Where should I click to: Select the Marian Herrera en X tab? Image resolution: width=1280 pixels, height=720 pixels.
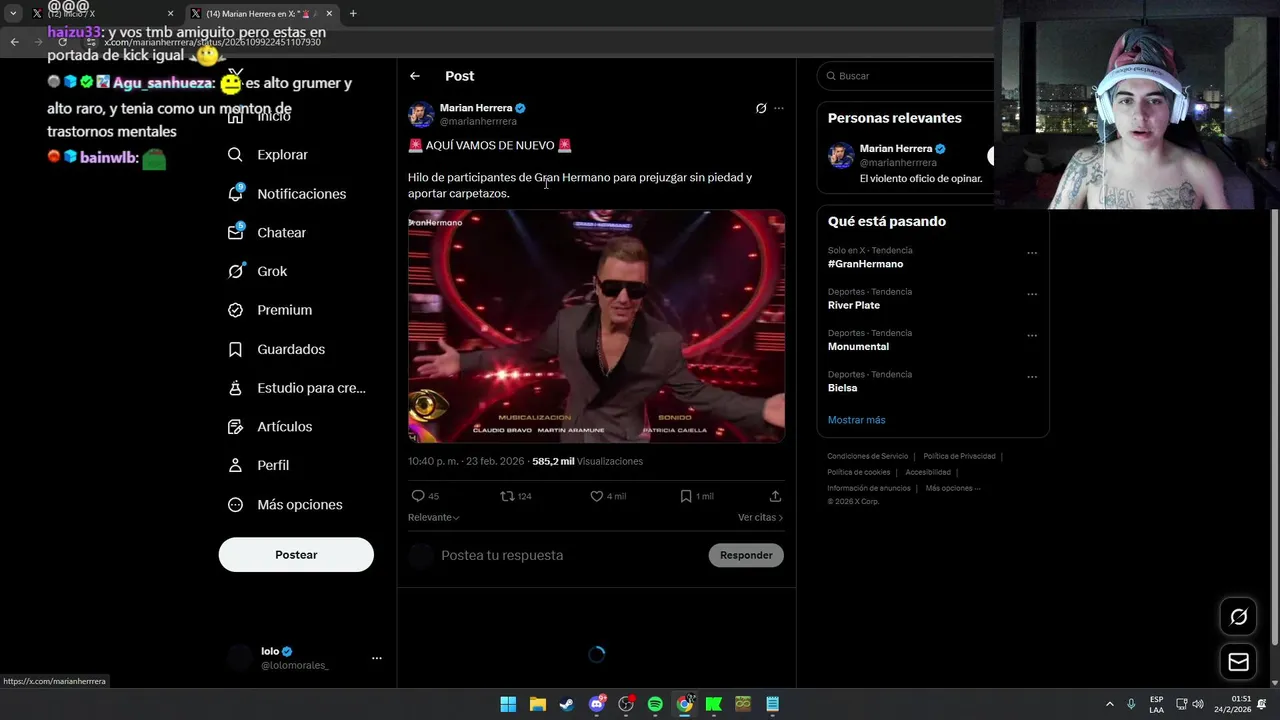tap(260, 14)
